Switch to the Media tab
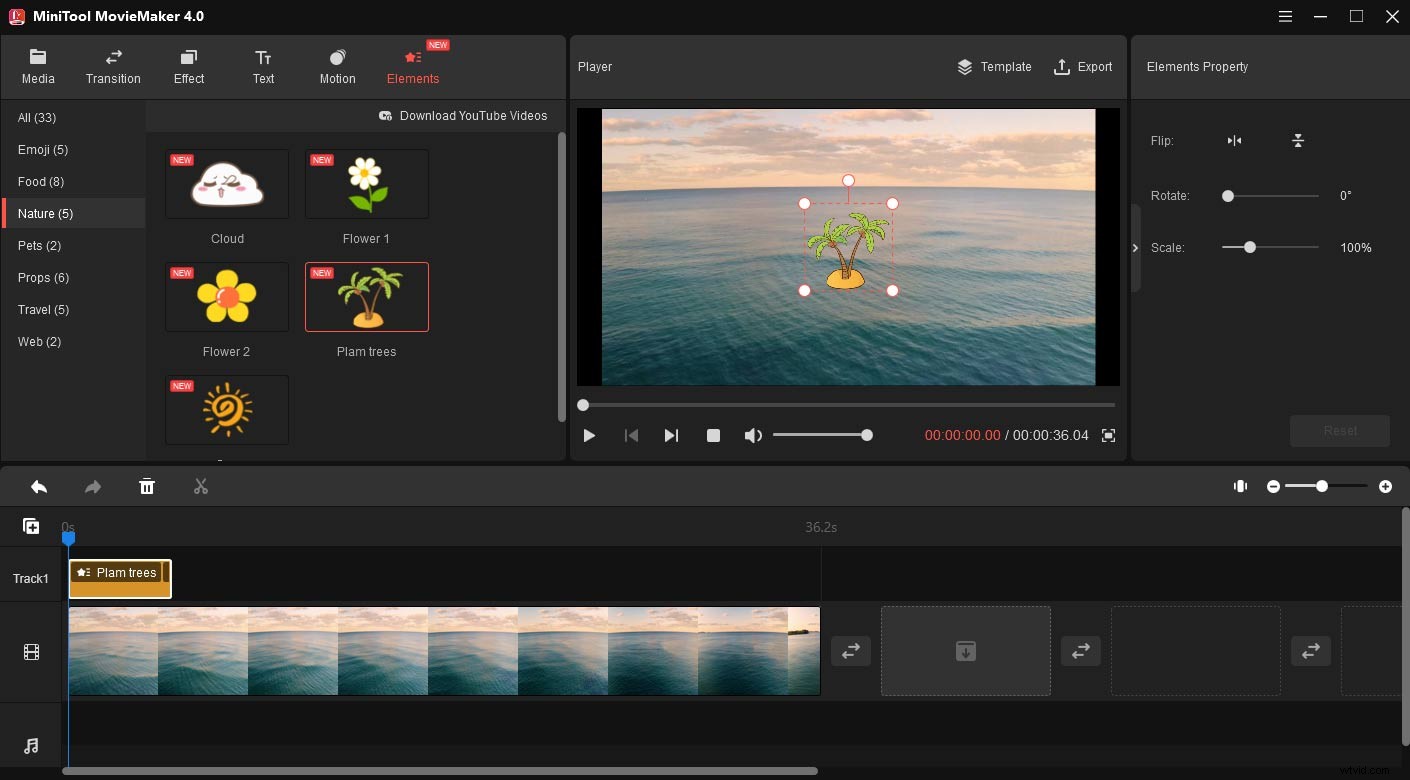The height and width of the screenshot is (780, 1410). point(38,66)
